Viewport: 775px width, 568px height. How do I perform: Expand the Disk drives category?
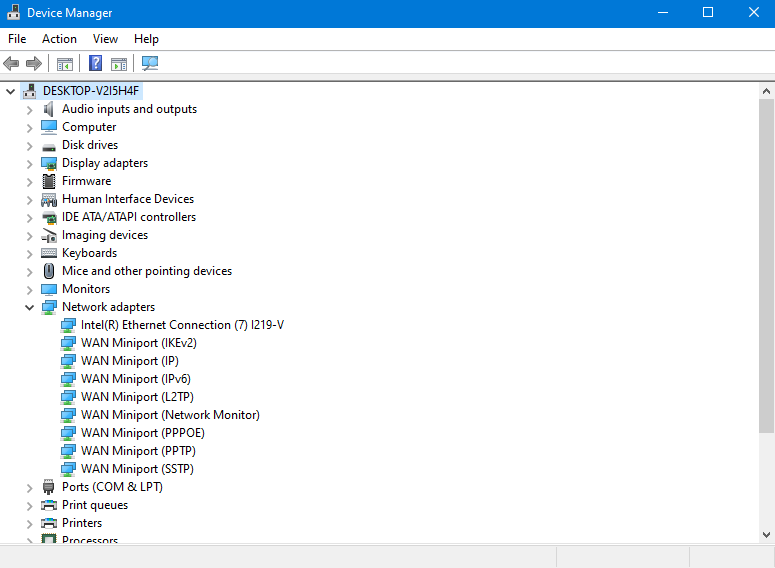tap(29, 145)
